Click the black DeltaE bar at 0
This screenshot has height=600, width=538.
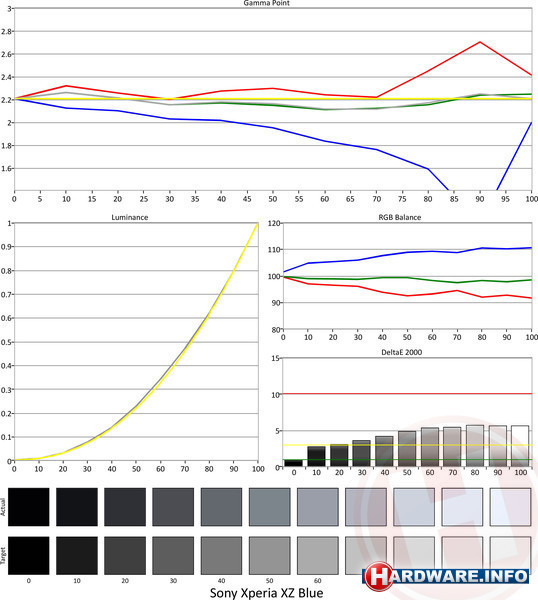pyautogui.click(x=293, y=463)
